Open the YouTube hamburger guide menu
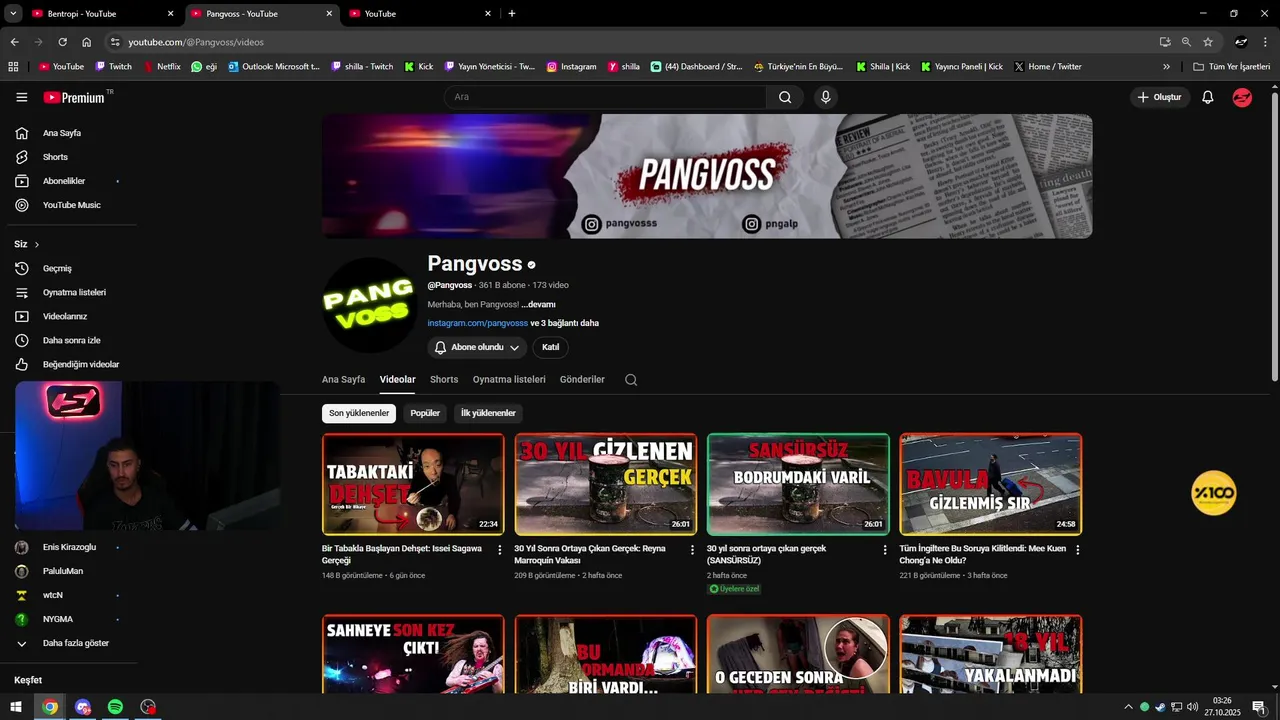 click(x=22, y=97)
